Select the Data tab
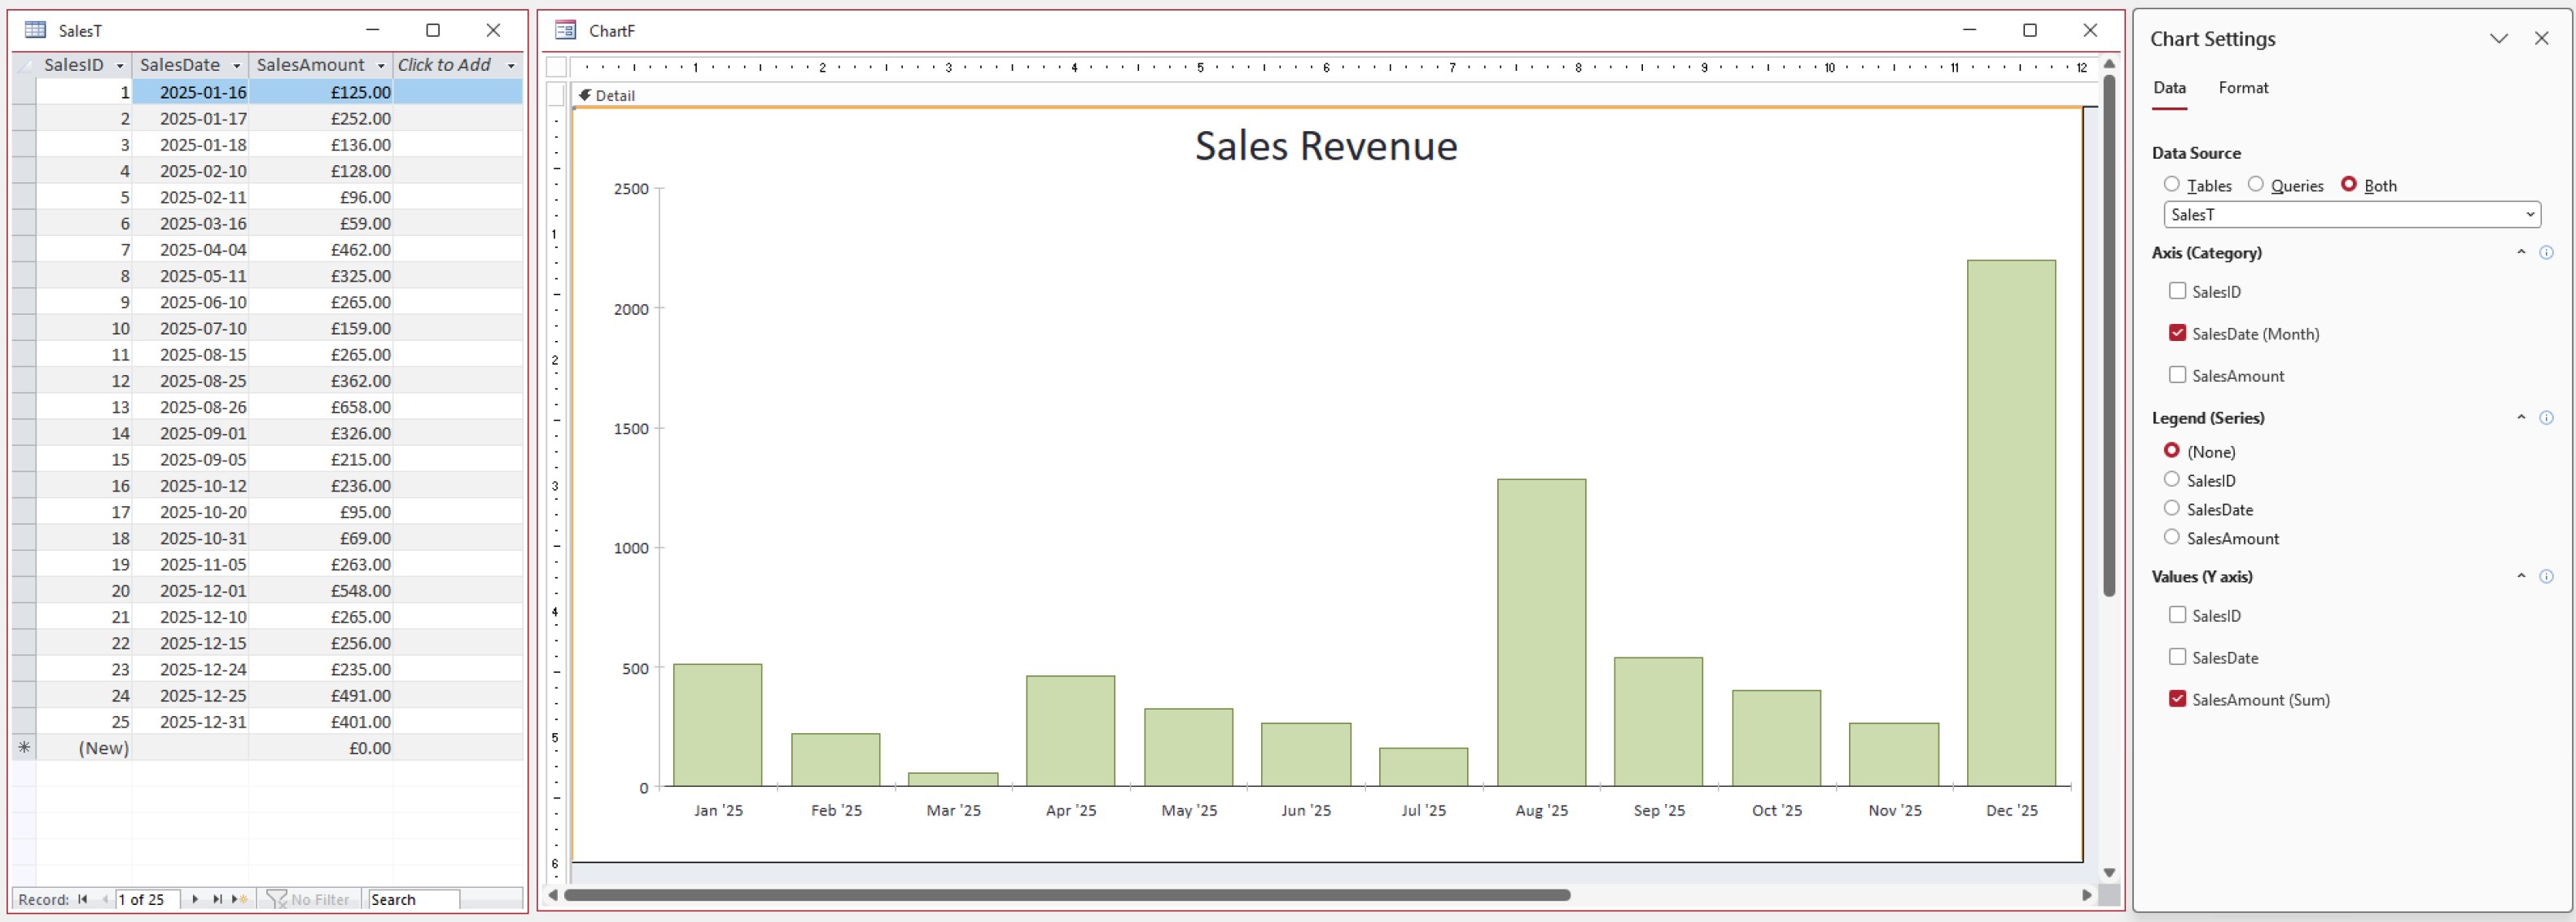The image size is (2576, 922). (x=2168, y=88)
